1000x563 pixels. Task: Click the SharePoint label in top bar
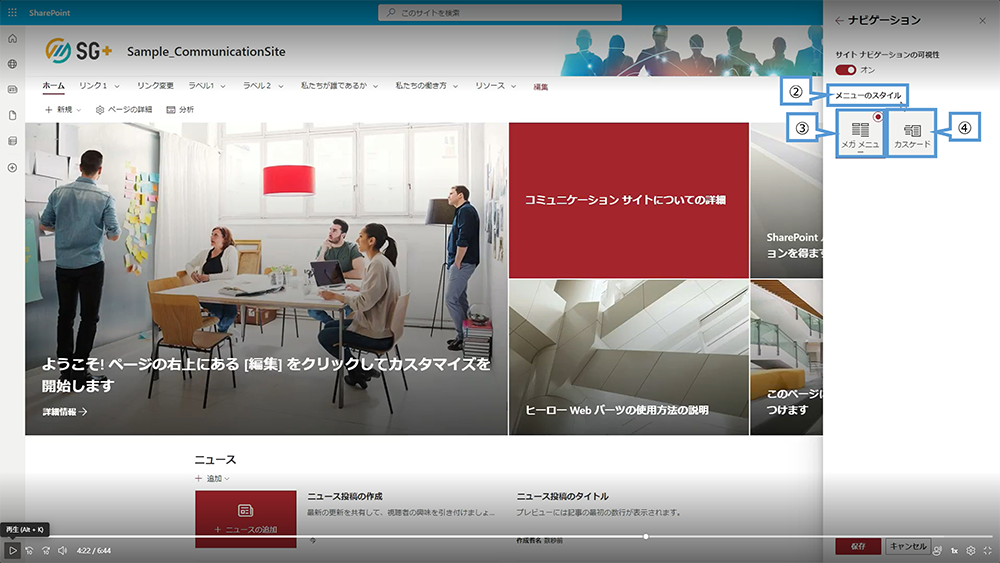coord(49,13)
